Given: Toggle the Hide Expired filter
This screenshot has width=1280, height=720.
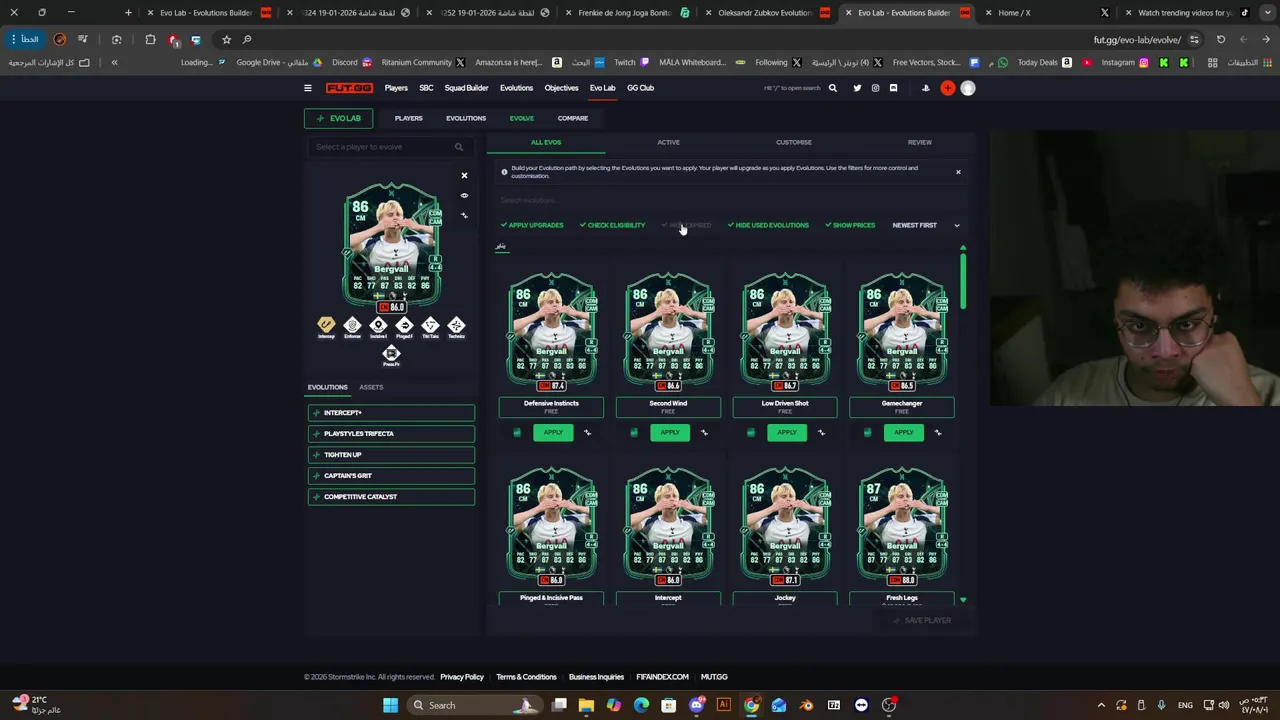Looking at the screenshot, I should tap(686, 225).
